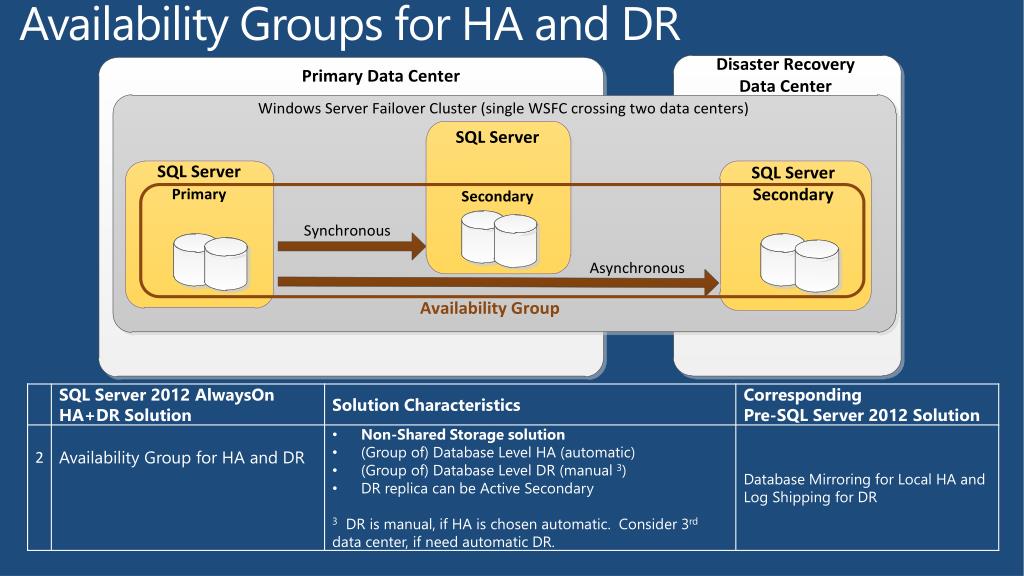Select the long Asynchronous replication arrow
1024x576 pixels.
(x=498, y=281)
